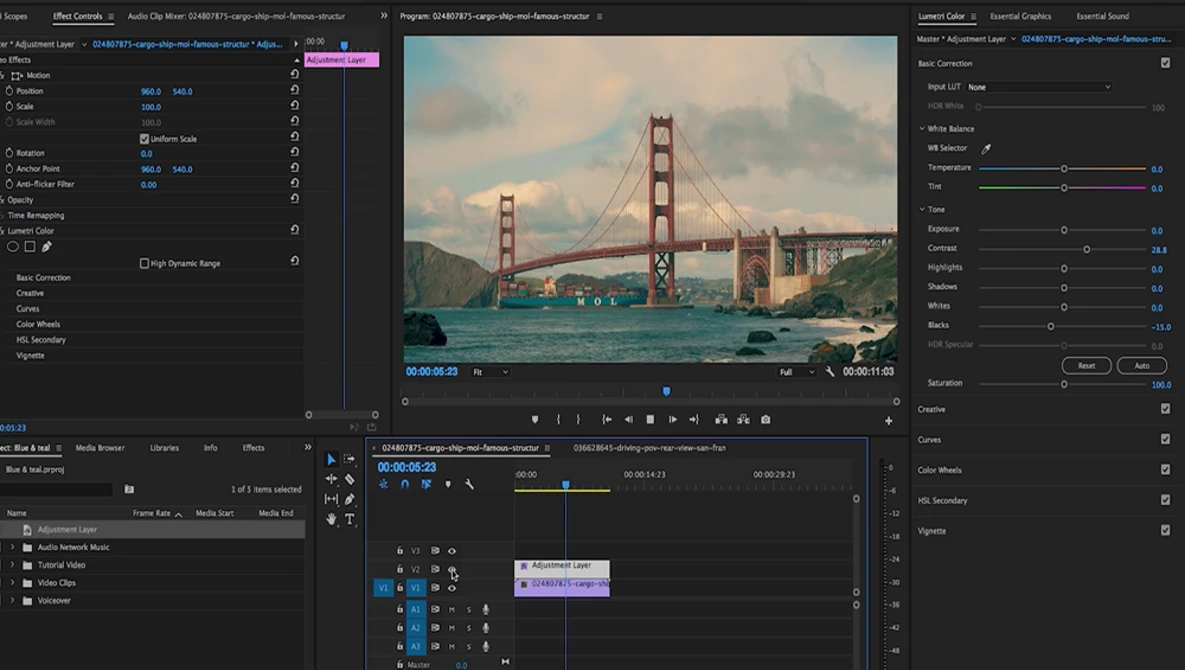
Task: Expand Tutorial Video bin
Action: (x=12, y=565)
